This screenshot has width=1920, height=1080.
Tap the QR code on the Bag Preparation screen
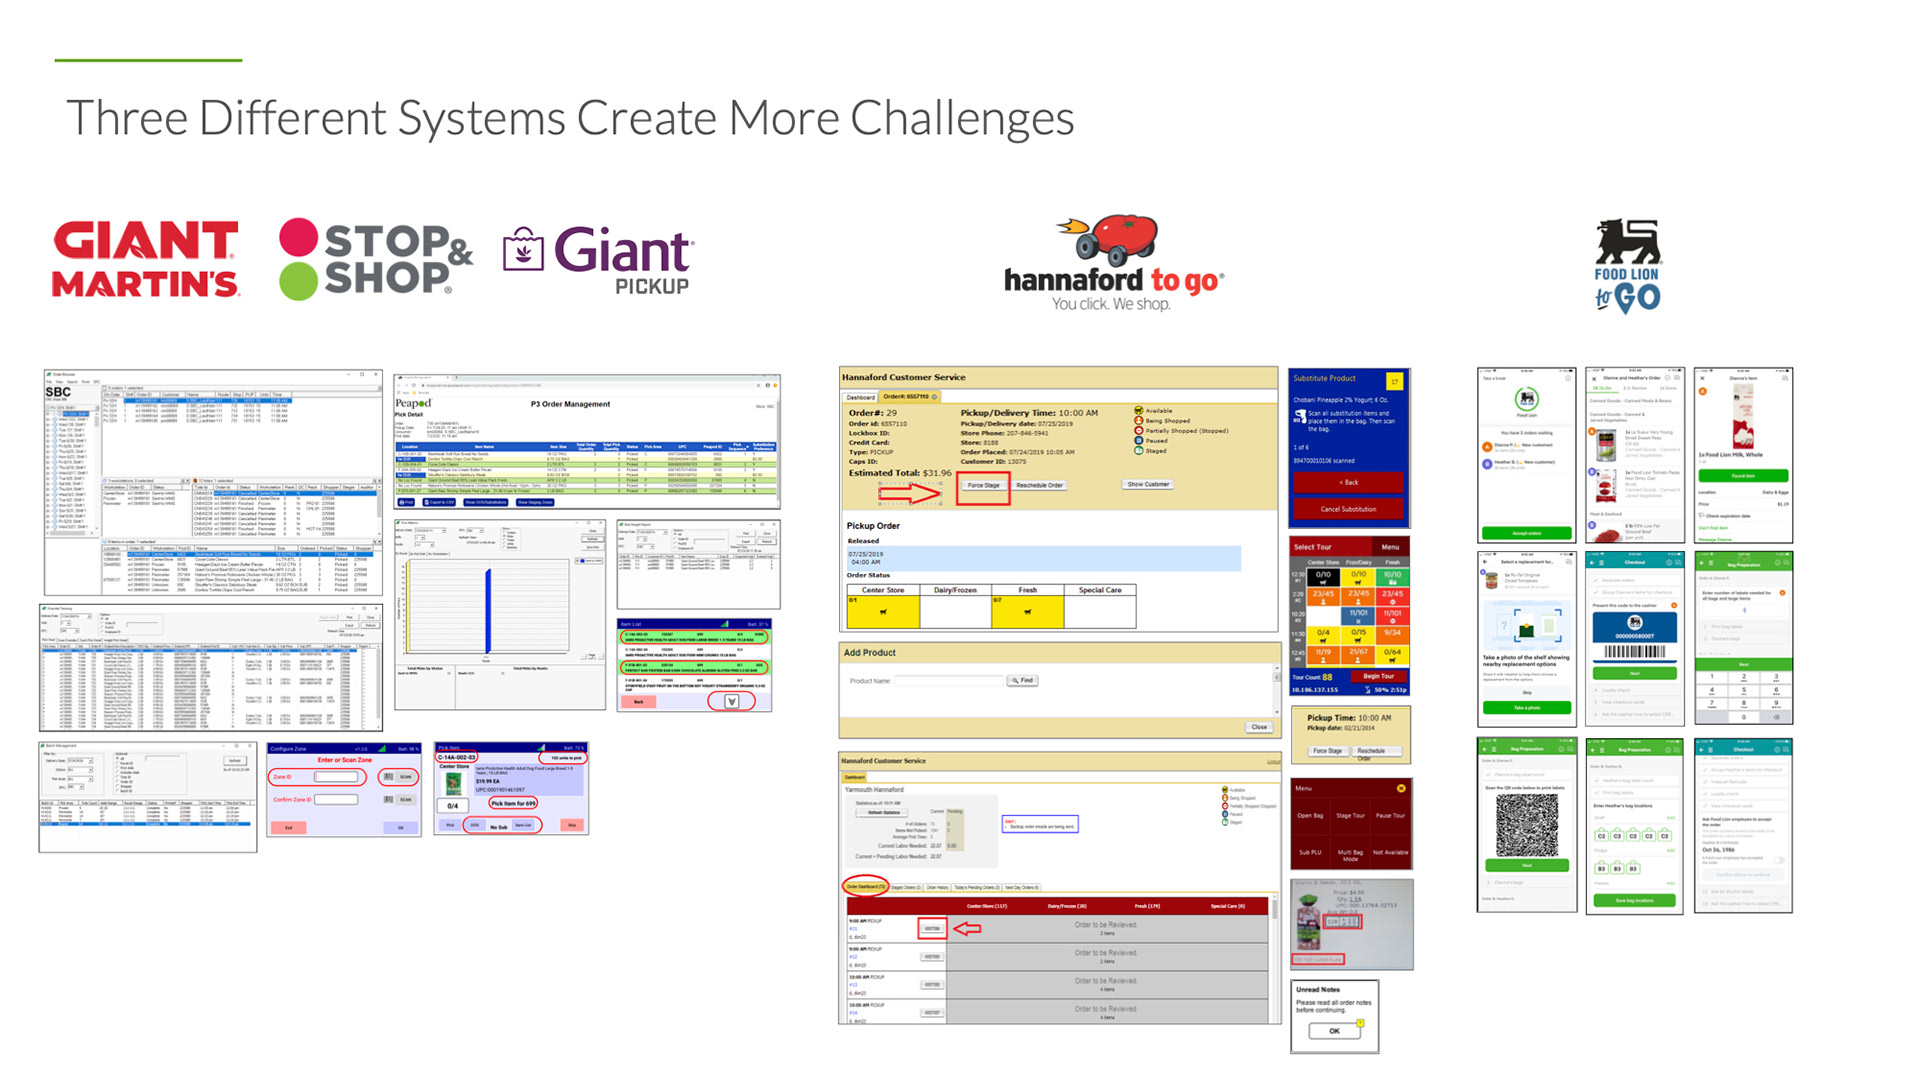click(x=1526, y=825)
